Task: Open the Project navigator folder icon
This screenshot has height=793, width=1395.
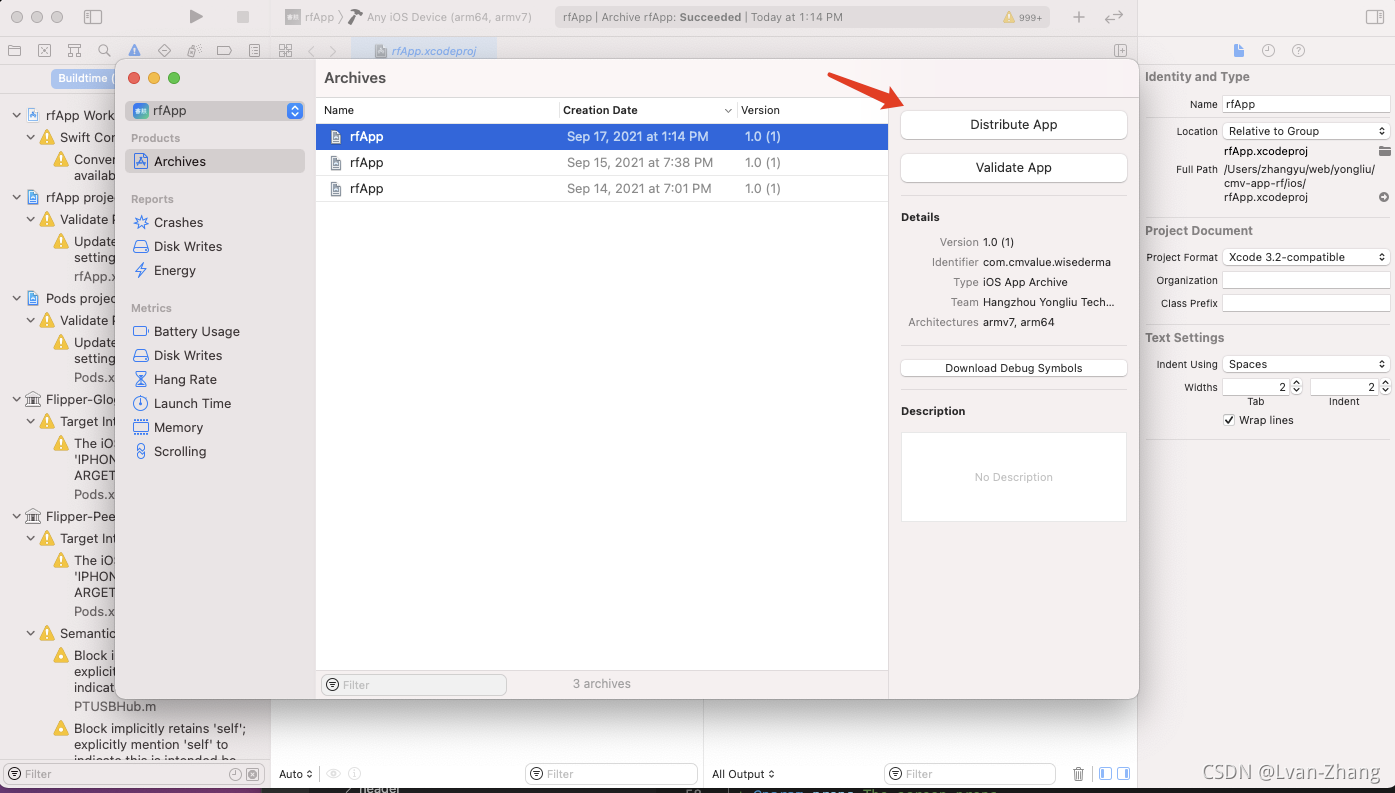Action: click(x=14, y=50)
